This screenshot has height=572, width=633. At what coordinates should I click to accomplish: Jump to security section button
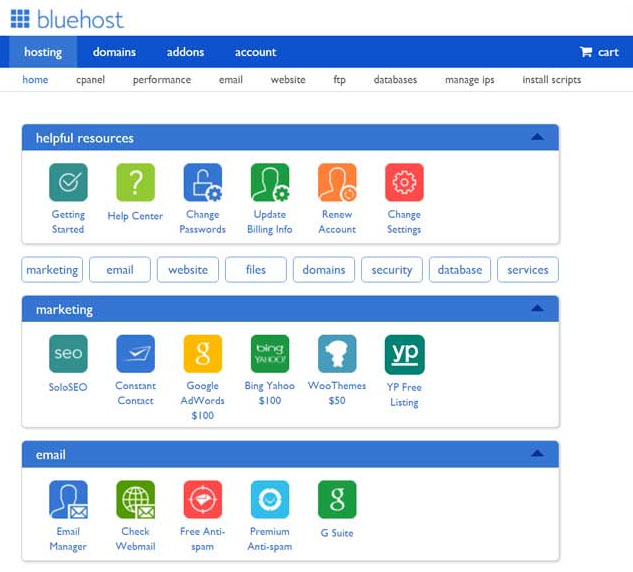pos(392,270)
